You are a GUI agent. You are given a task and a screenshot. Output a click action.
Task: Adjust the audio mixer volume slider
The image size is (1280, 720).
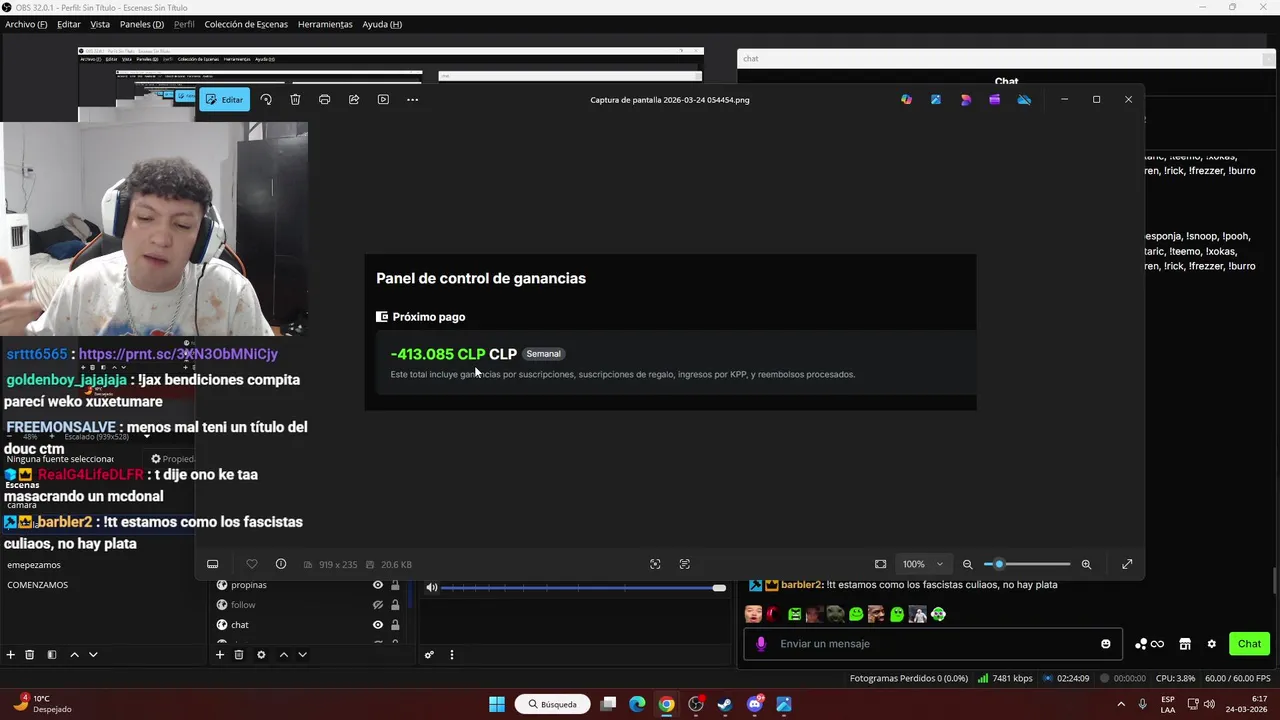584,587
